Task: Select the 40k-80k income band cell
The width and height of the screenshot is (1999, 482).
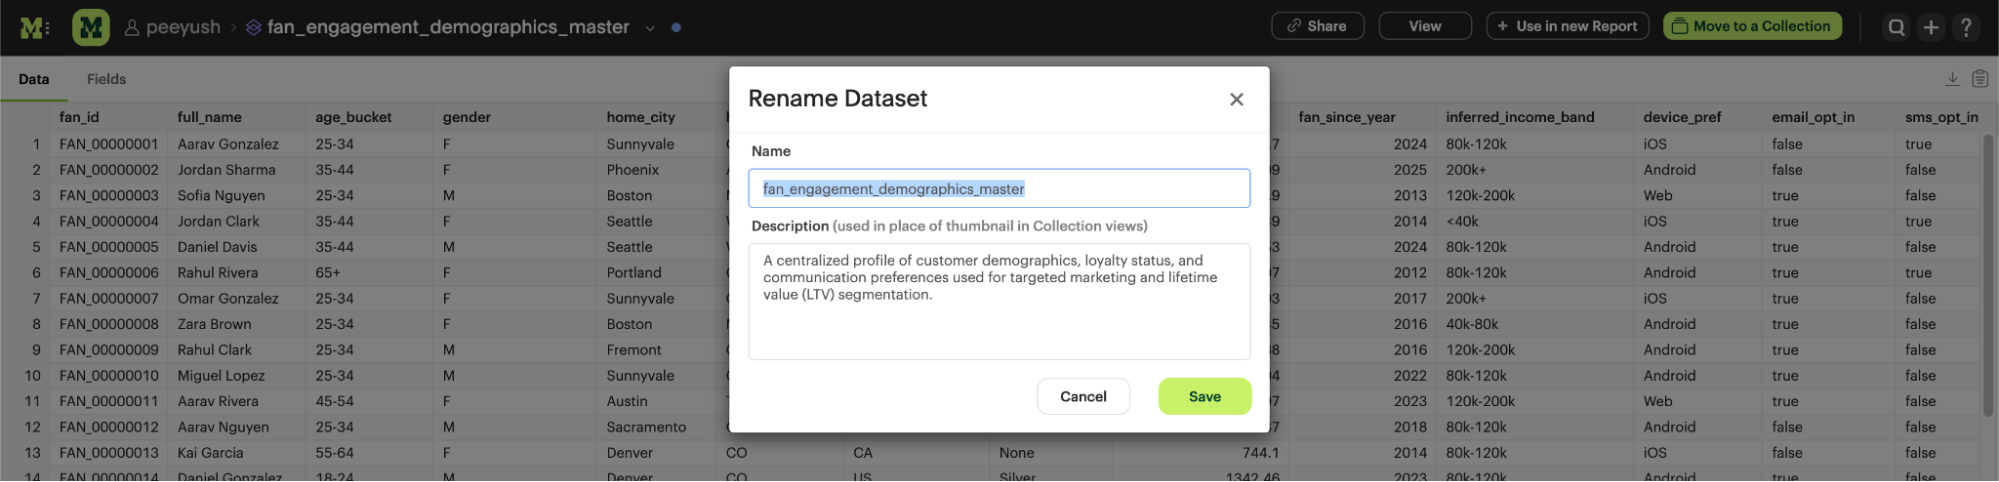Action: pyautogui.click(x=1471, y=324)
